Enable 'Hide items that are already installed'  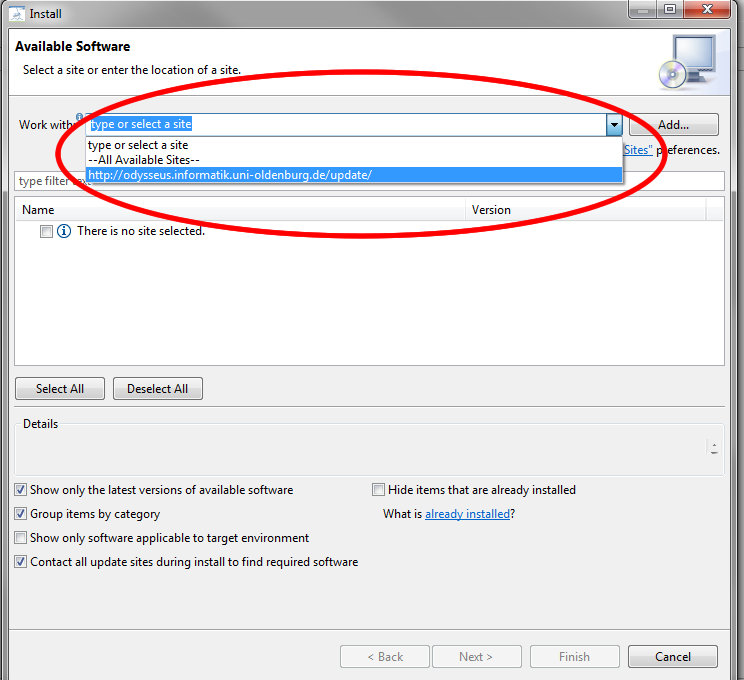point(378,490)
